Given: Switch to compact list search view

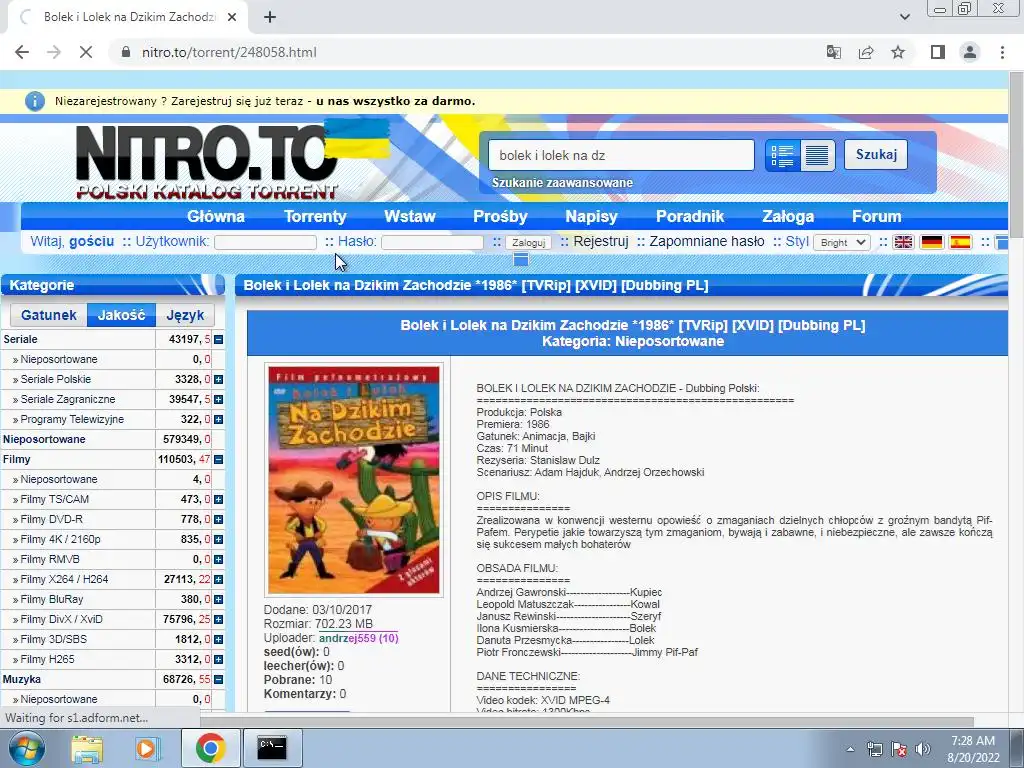Looking at the screenshot, I should (x=817, y=155).
